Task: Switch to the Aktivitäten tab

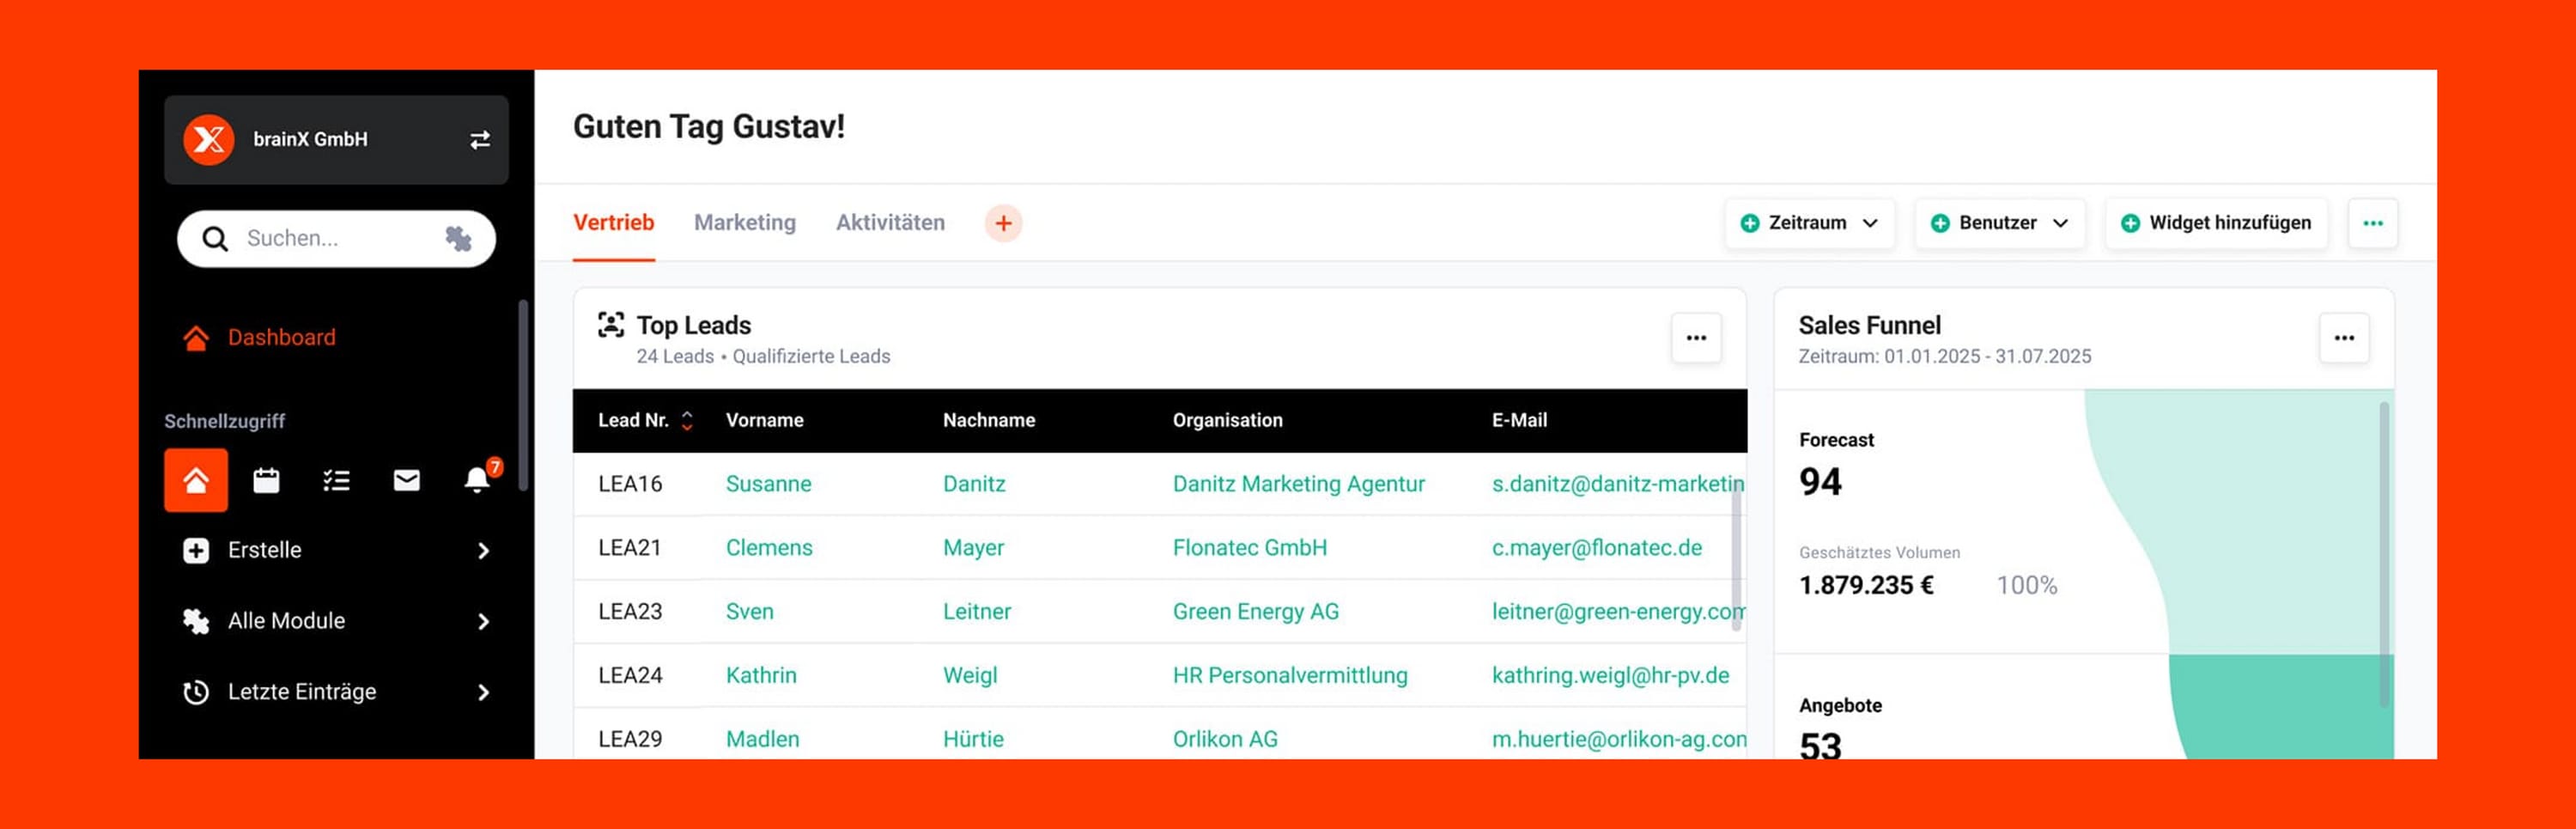Action: [x=889, y=223]
